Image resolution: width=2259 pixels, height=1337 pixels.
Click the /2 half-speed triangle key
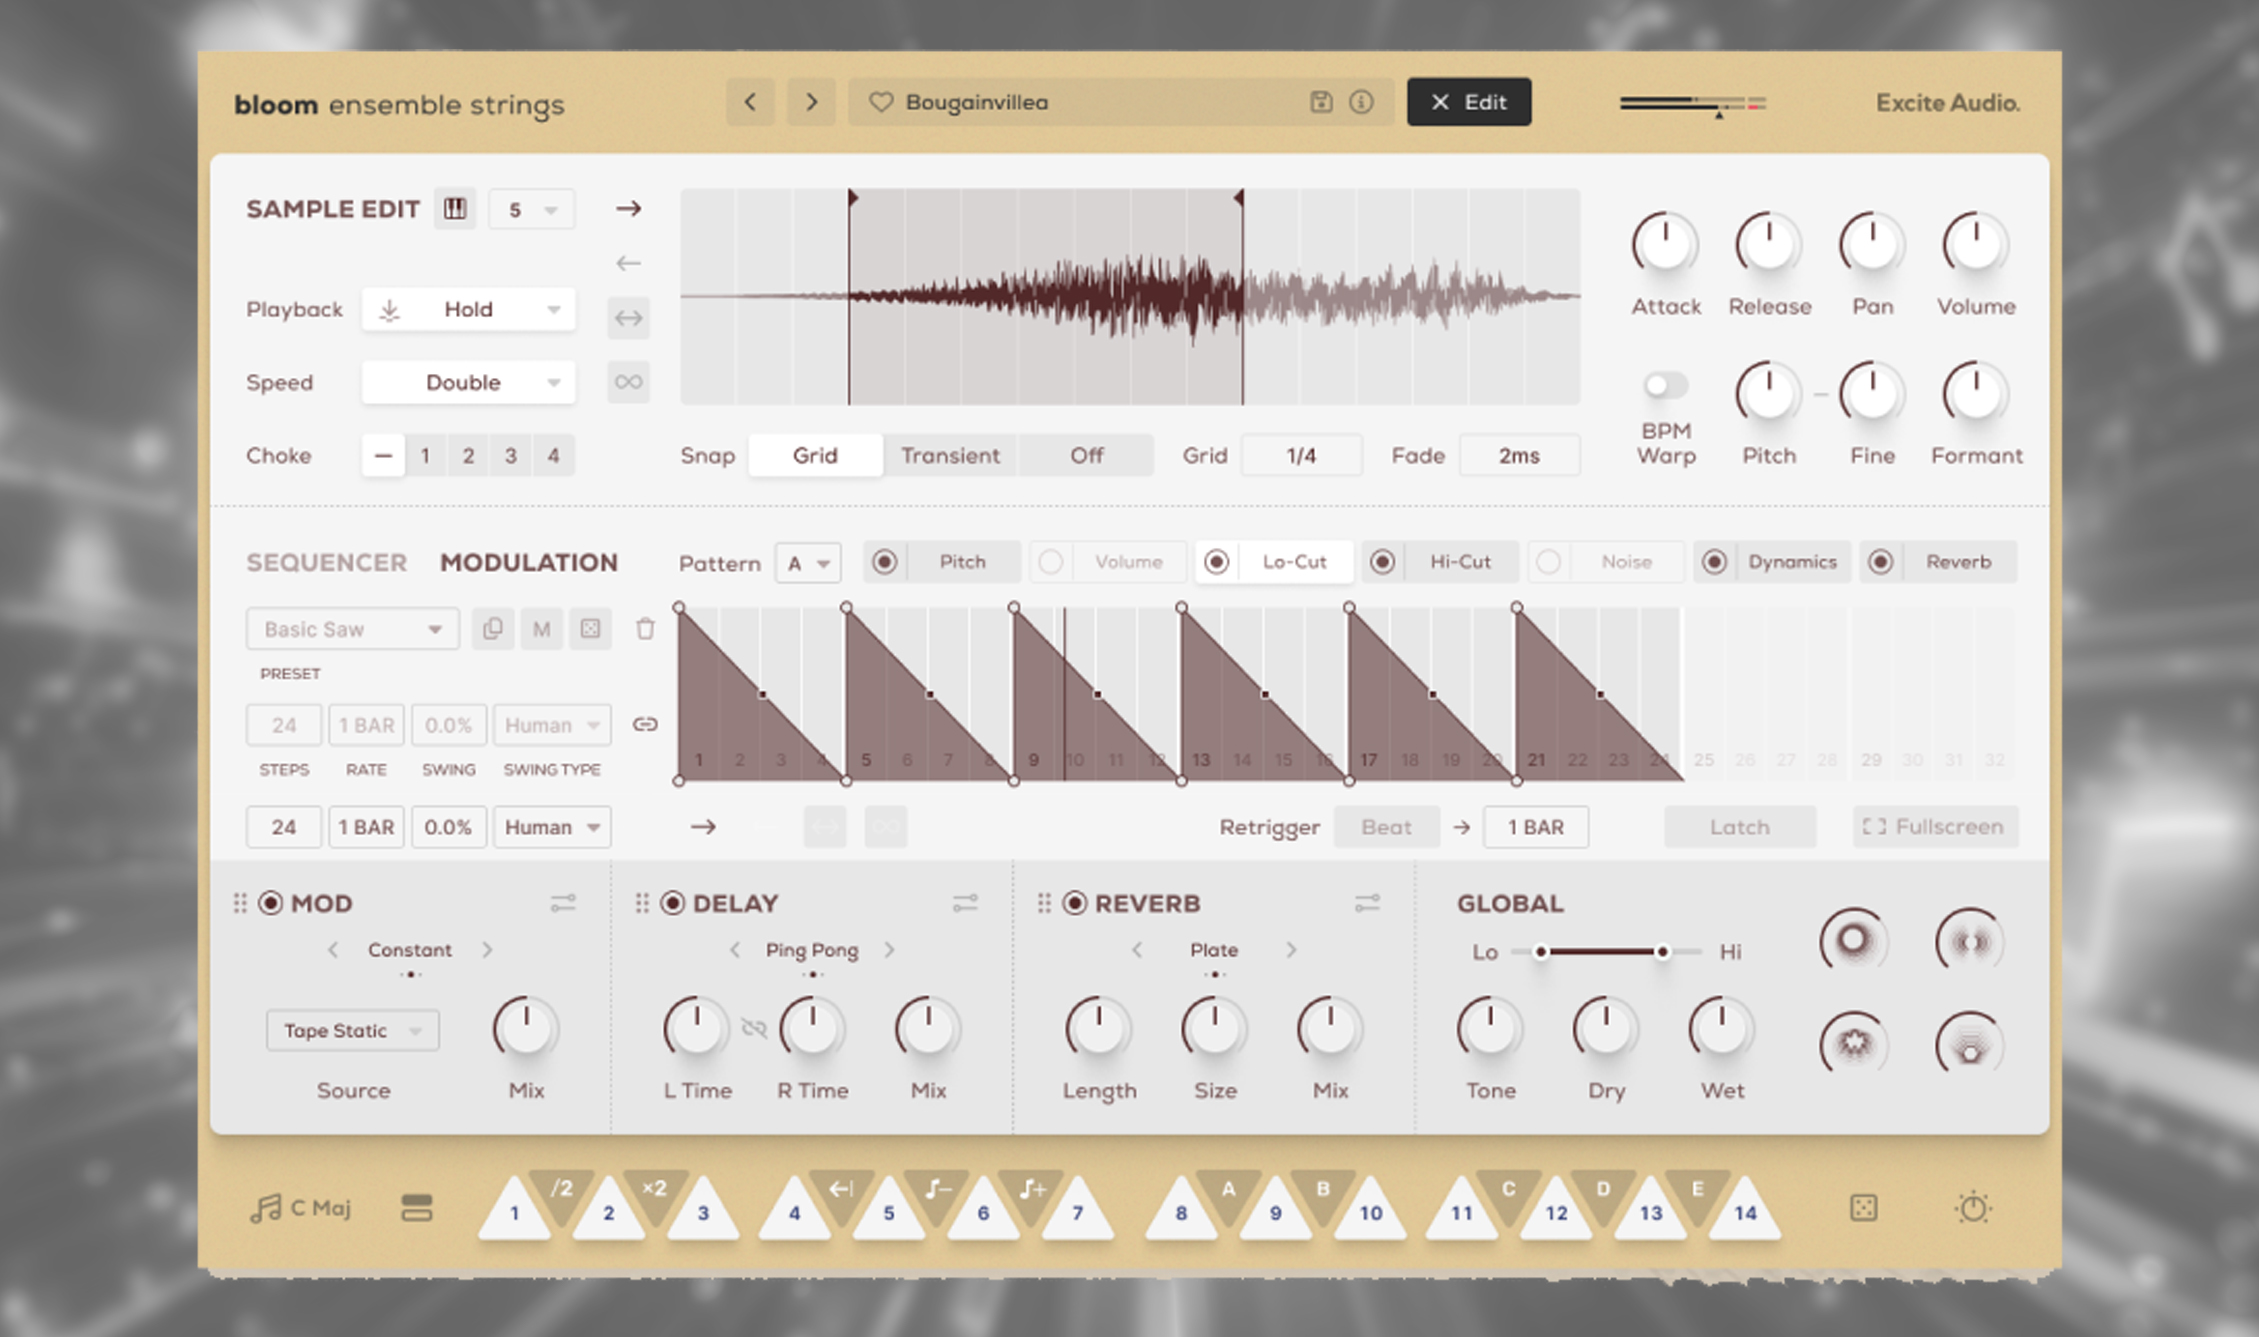(562, 1192)
